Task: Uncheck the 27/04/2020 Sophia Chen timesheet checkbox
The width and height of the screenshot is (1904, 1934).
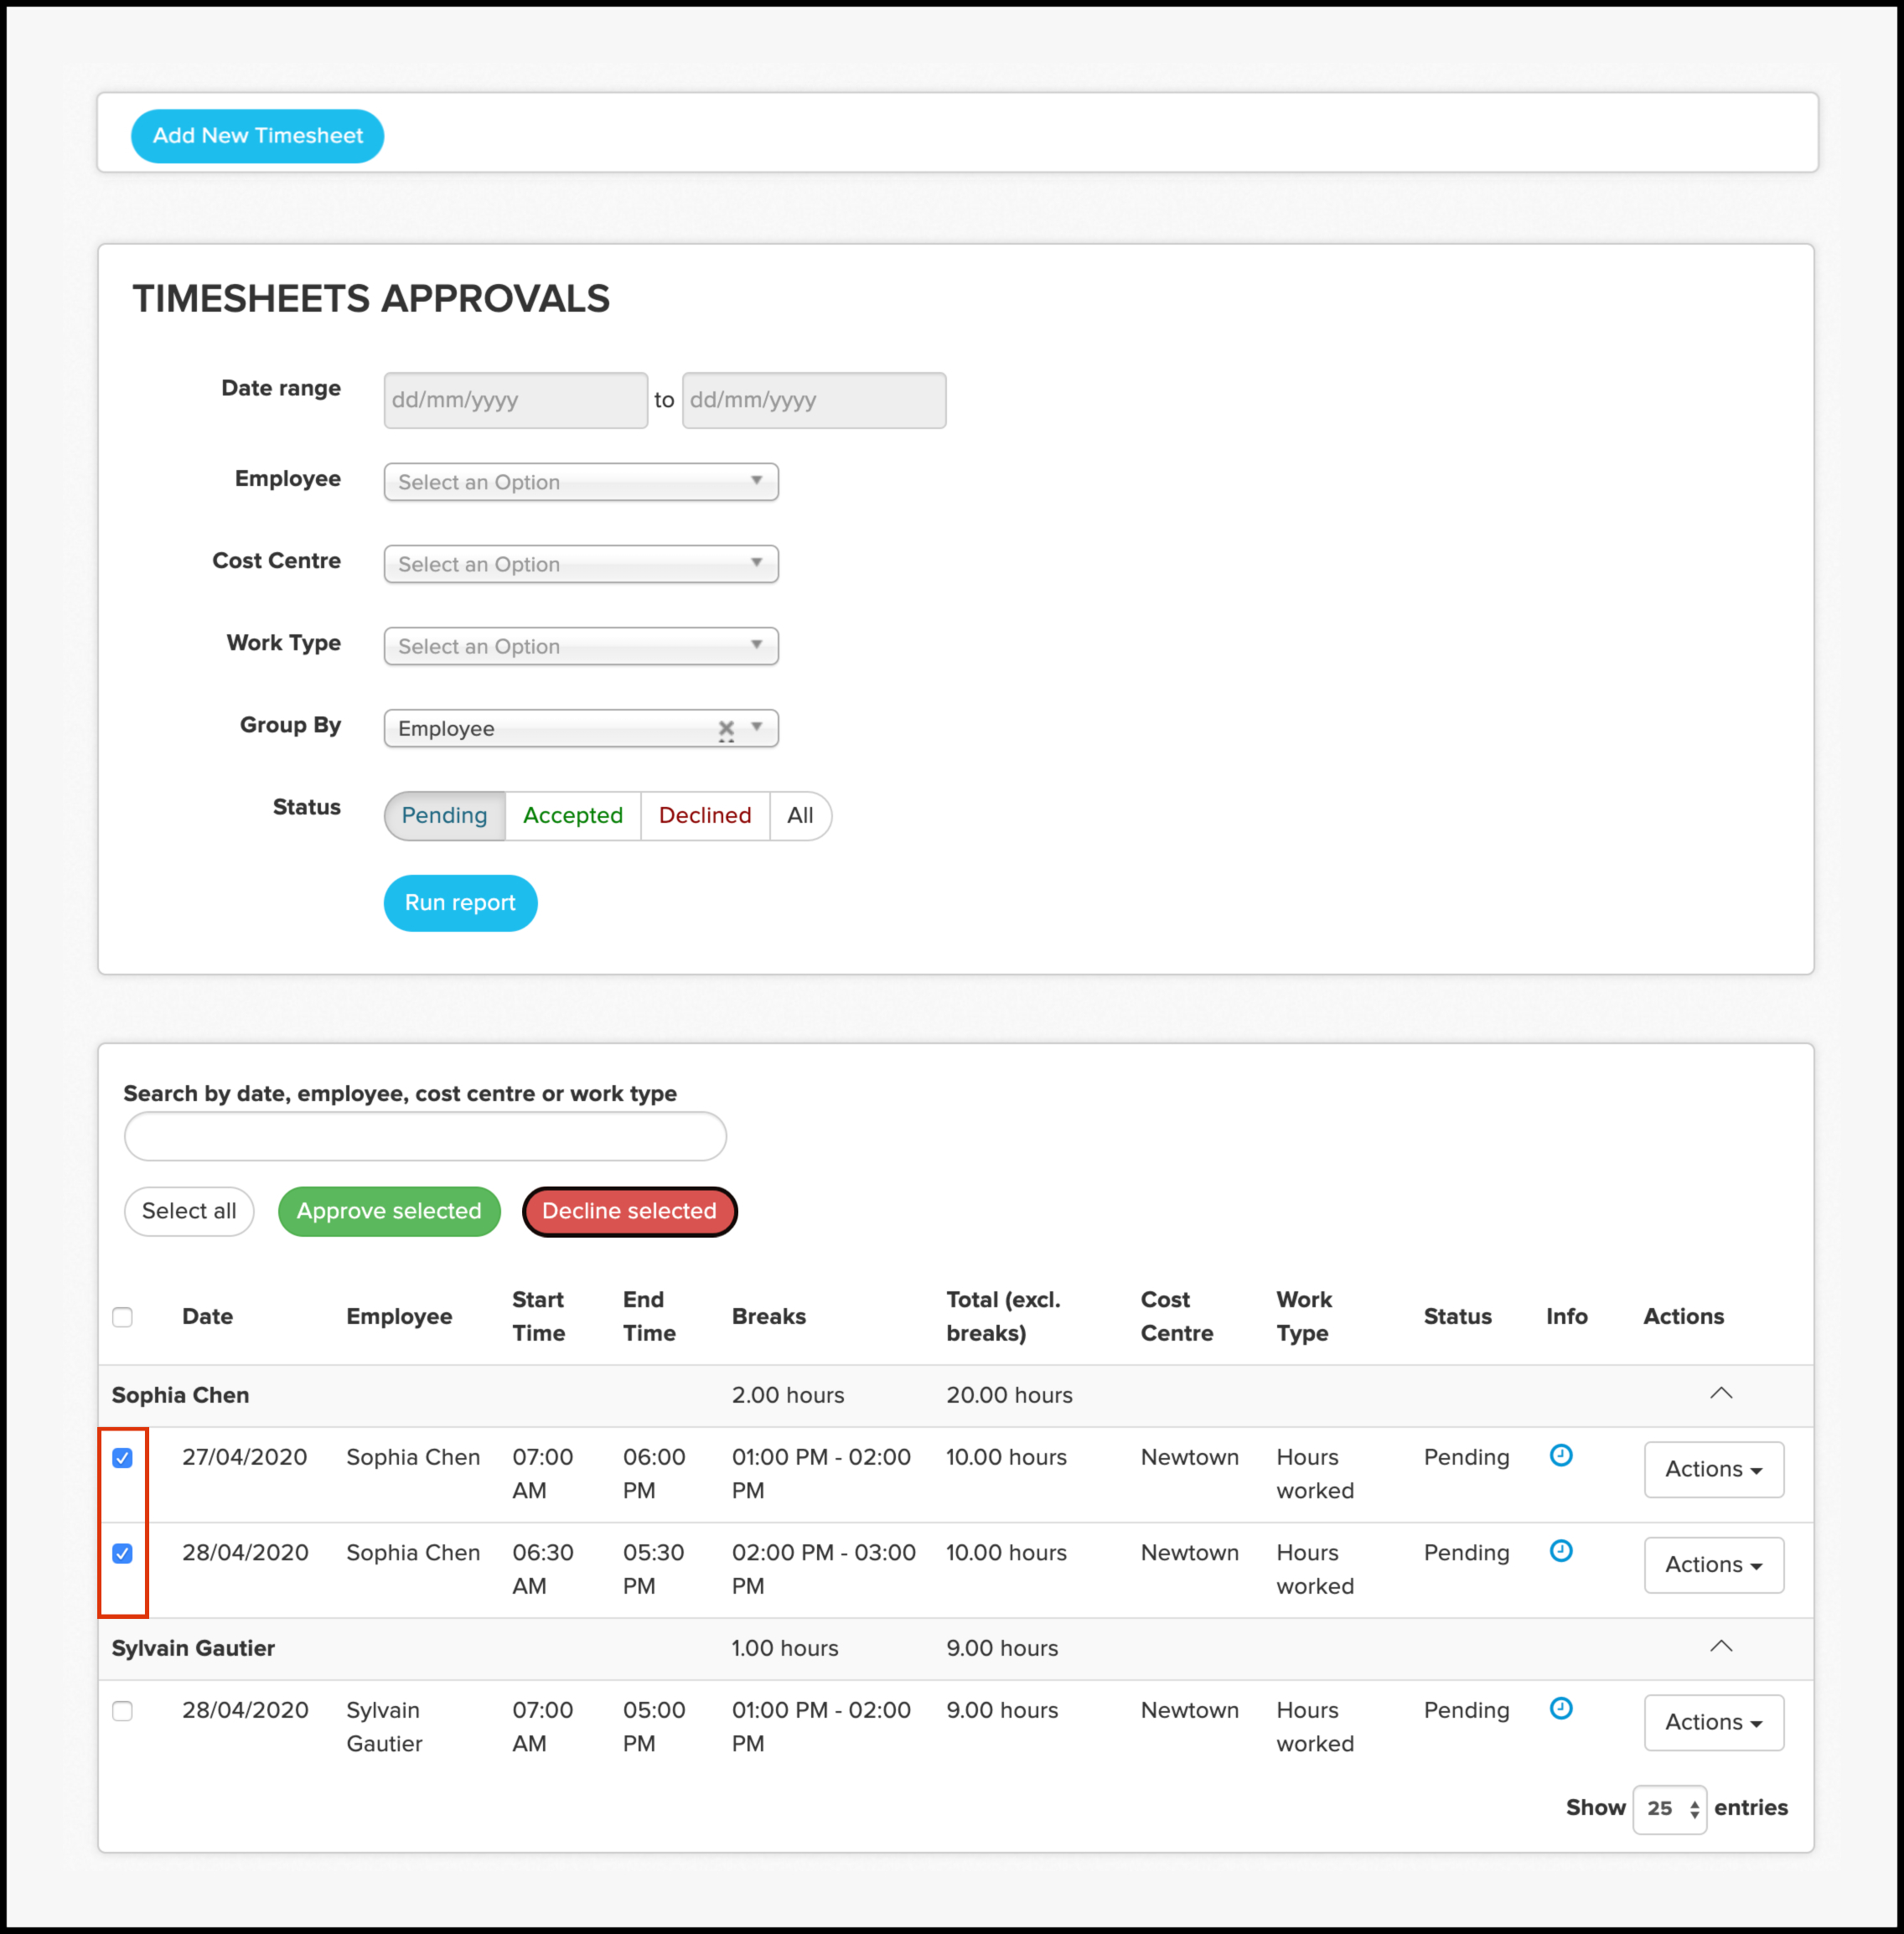Action: tap(123, 1458)
